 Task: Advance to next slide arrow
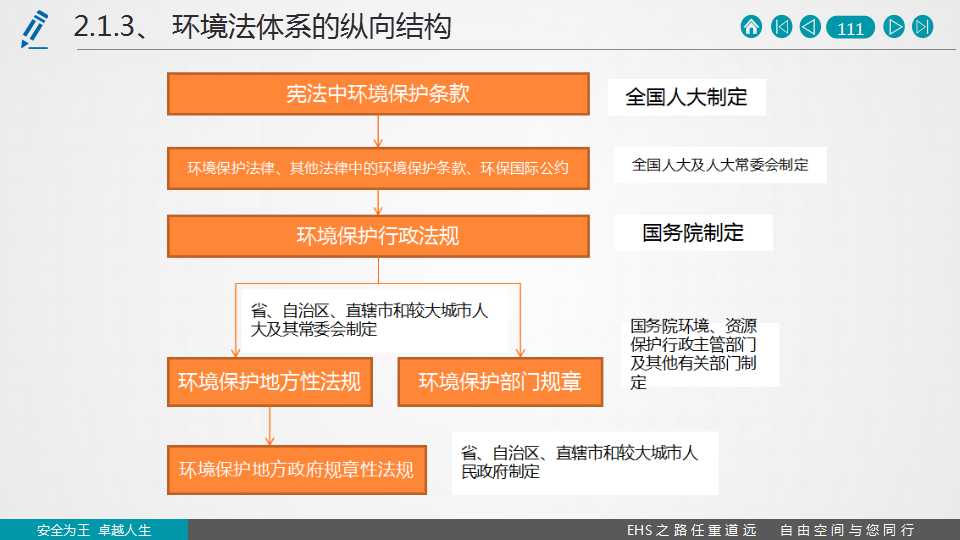pyautogui.click(x=894, y=27)
